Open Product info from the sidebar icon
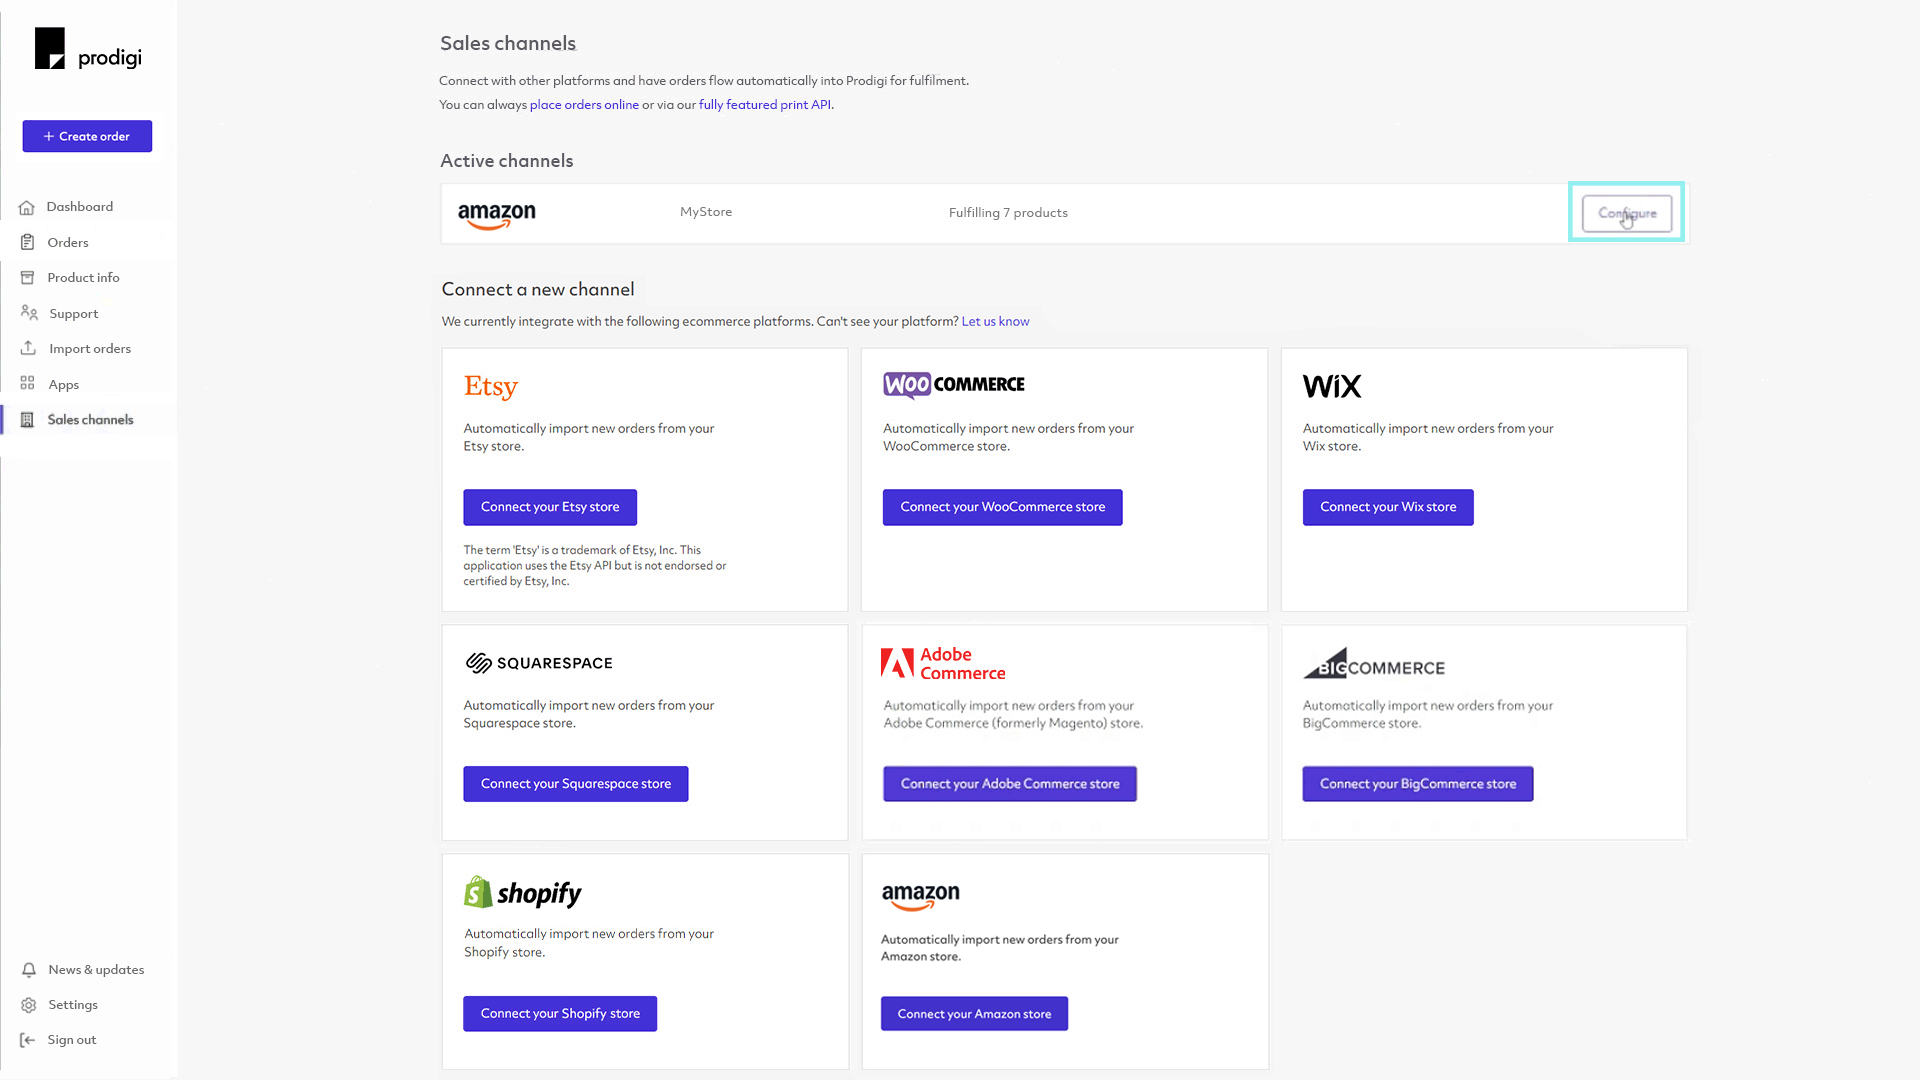The width and height of the screenshot is (1920, 1080). 29,277
